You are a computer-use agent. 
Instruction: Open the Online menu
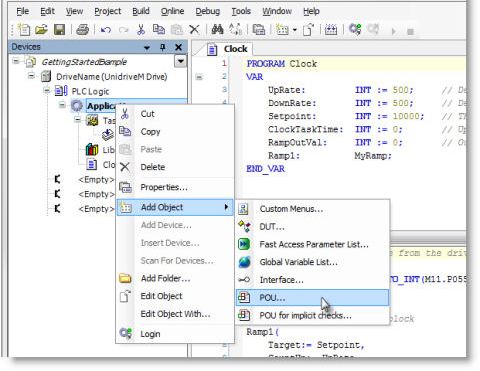[x=172, y=11]
